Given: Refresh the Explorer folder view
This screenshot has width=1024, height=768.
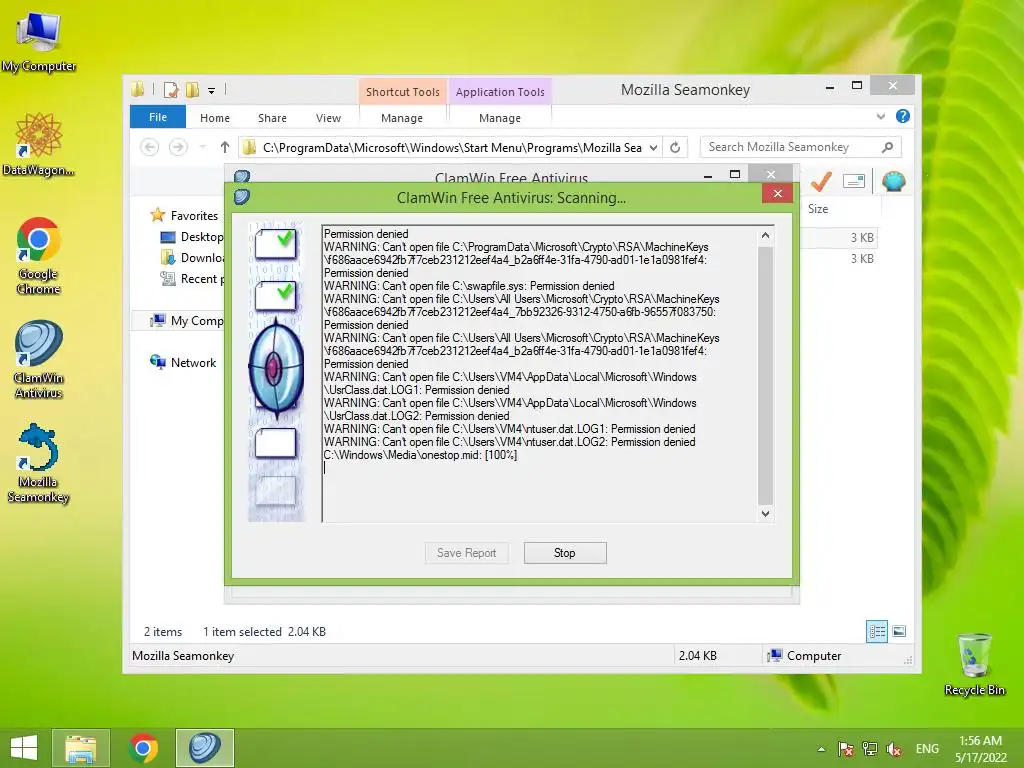Looking at the screenshot, I should [x=675, y=148].
